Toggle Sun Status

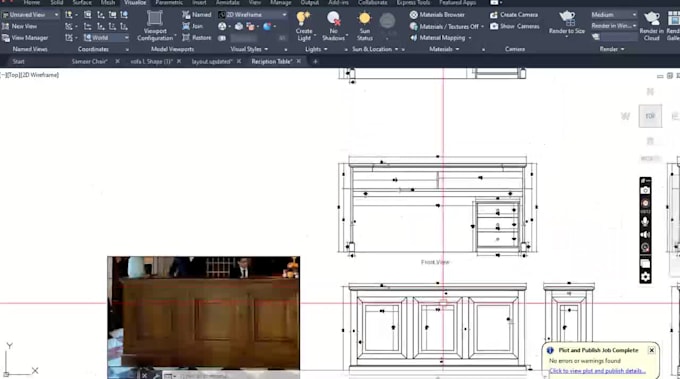(364, 26)
